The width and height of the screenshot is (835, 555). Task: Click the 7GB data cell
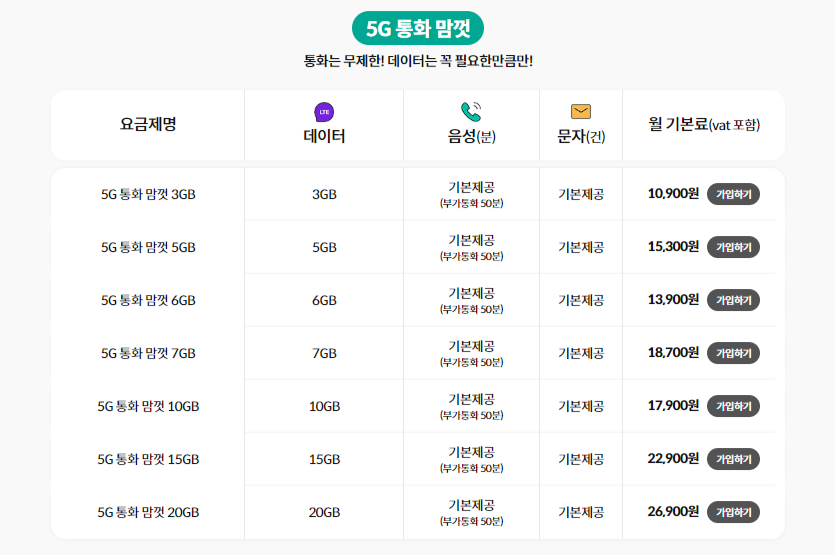324,353
